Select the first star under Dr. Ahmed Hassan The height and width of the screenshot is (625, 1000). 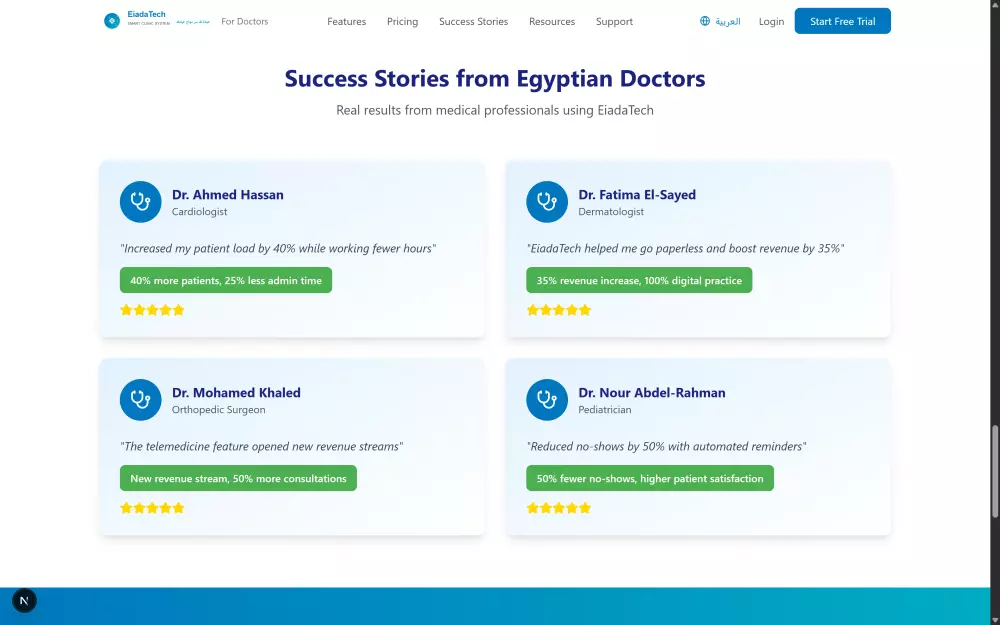click(126, 310)
